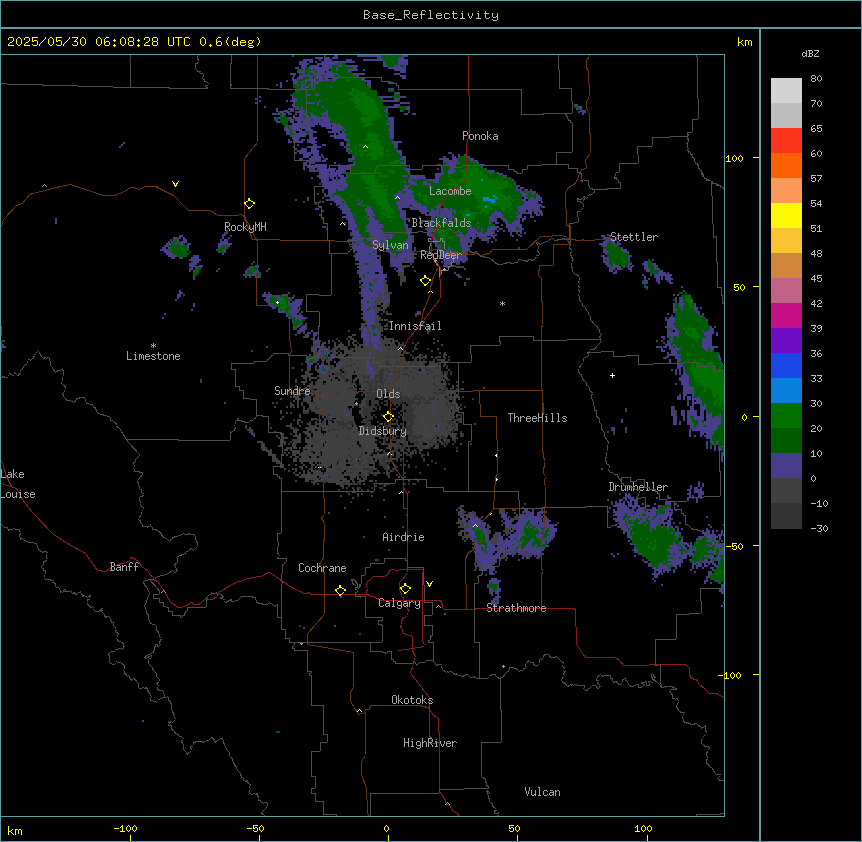Select the Innisfail city label
This screenshot has height=842, width=862.
pyautogui.click(x=415, y=326)
